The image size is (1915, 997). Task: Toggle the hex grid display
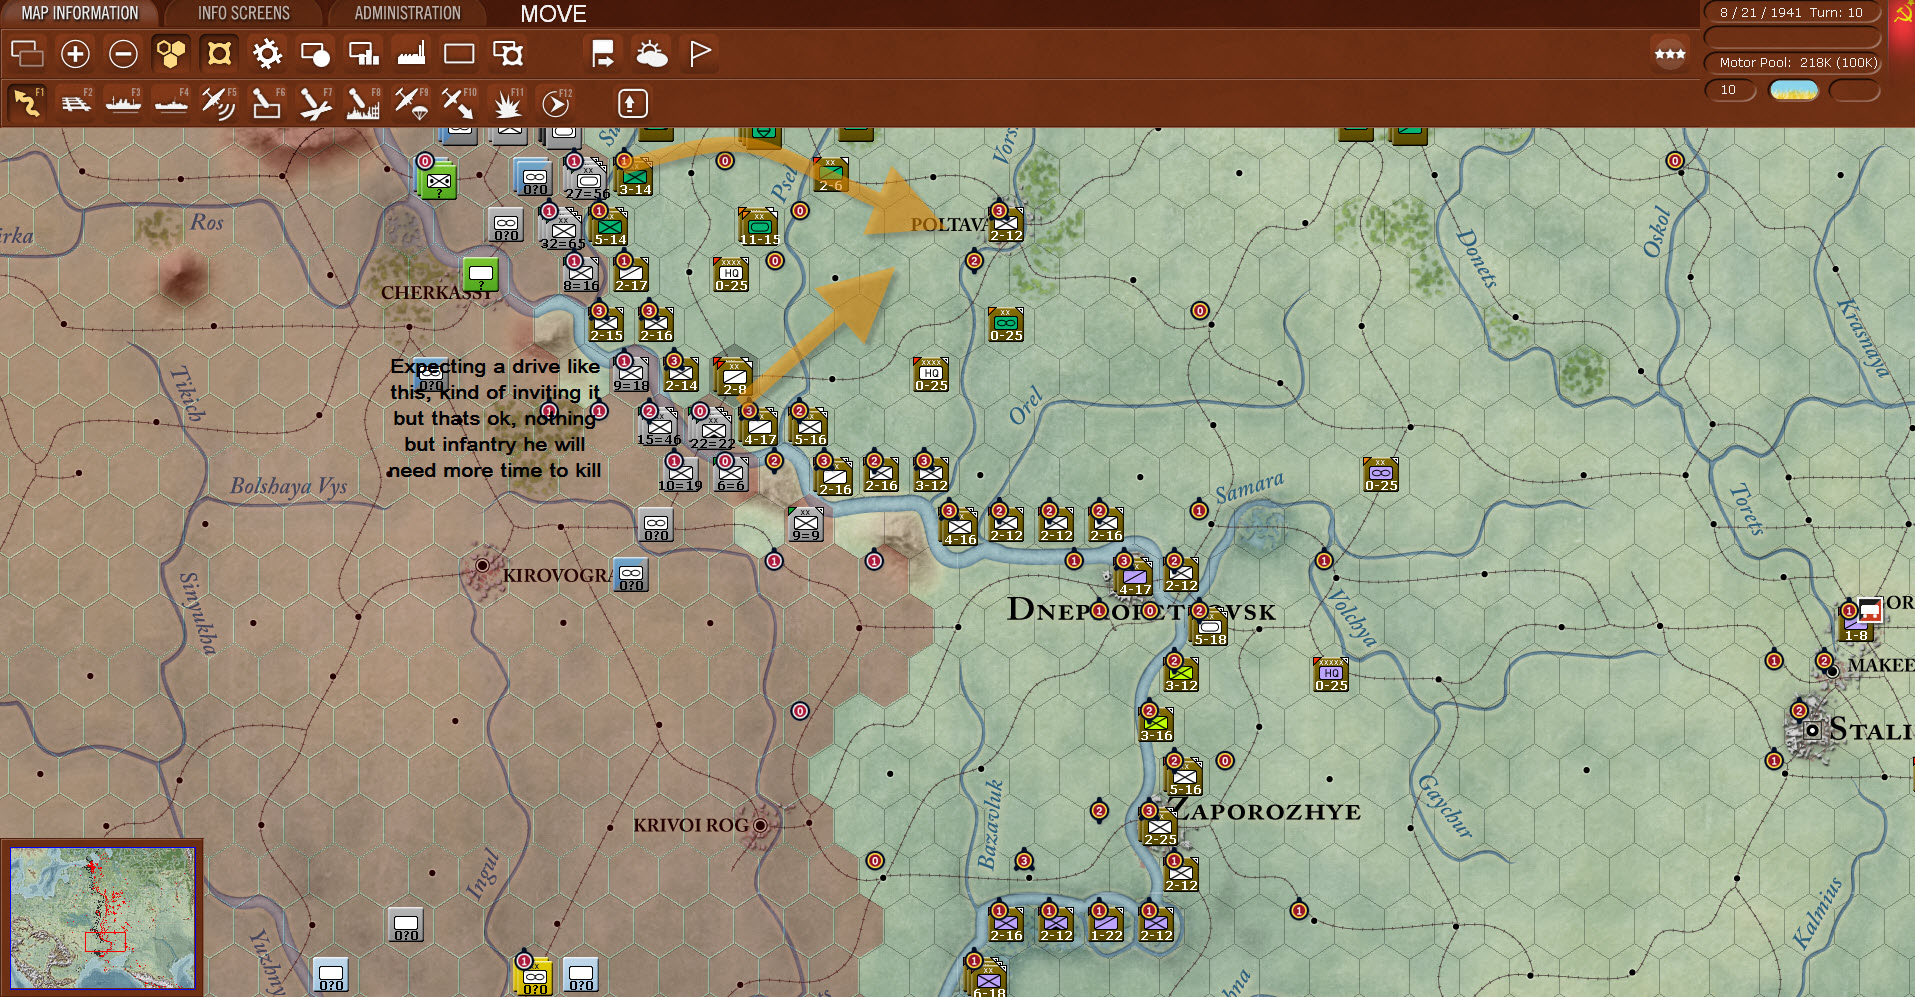171,54
